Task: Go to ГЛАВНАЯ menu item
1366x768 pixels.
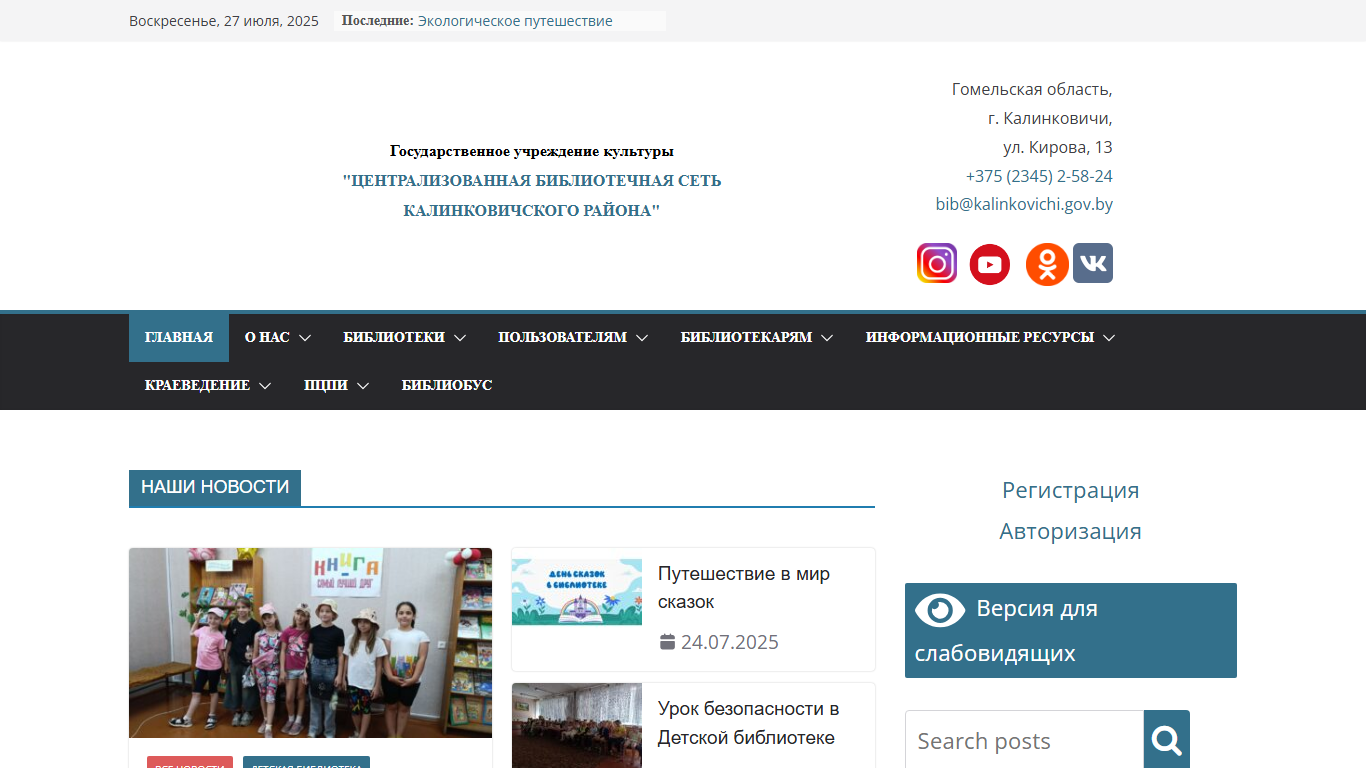Action: coord(179,338)
